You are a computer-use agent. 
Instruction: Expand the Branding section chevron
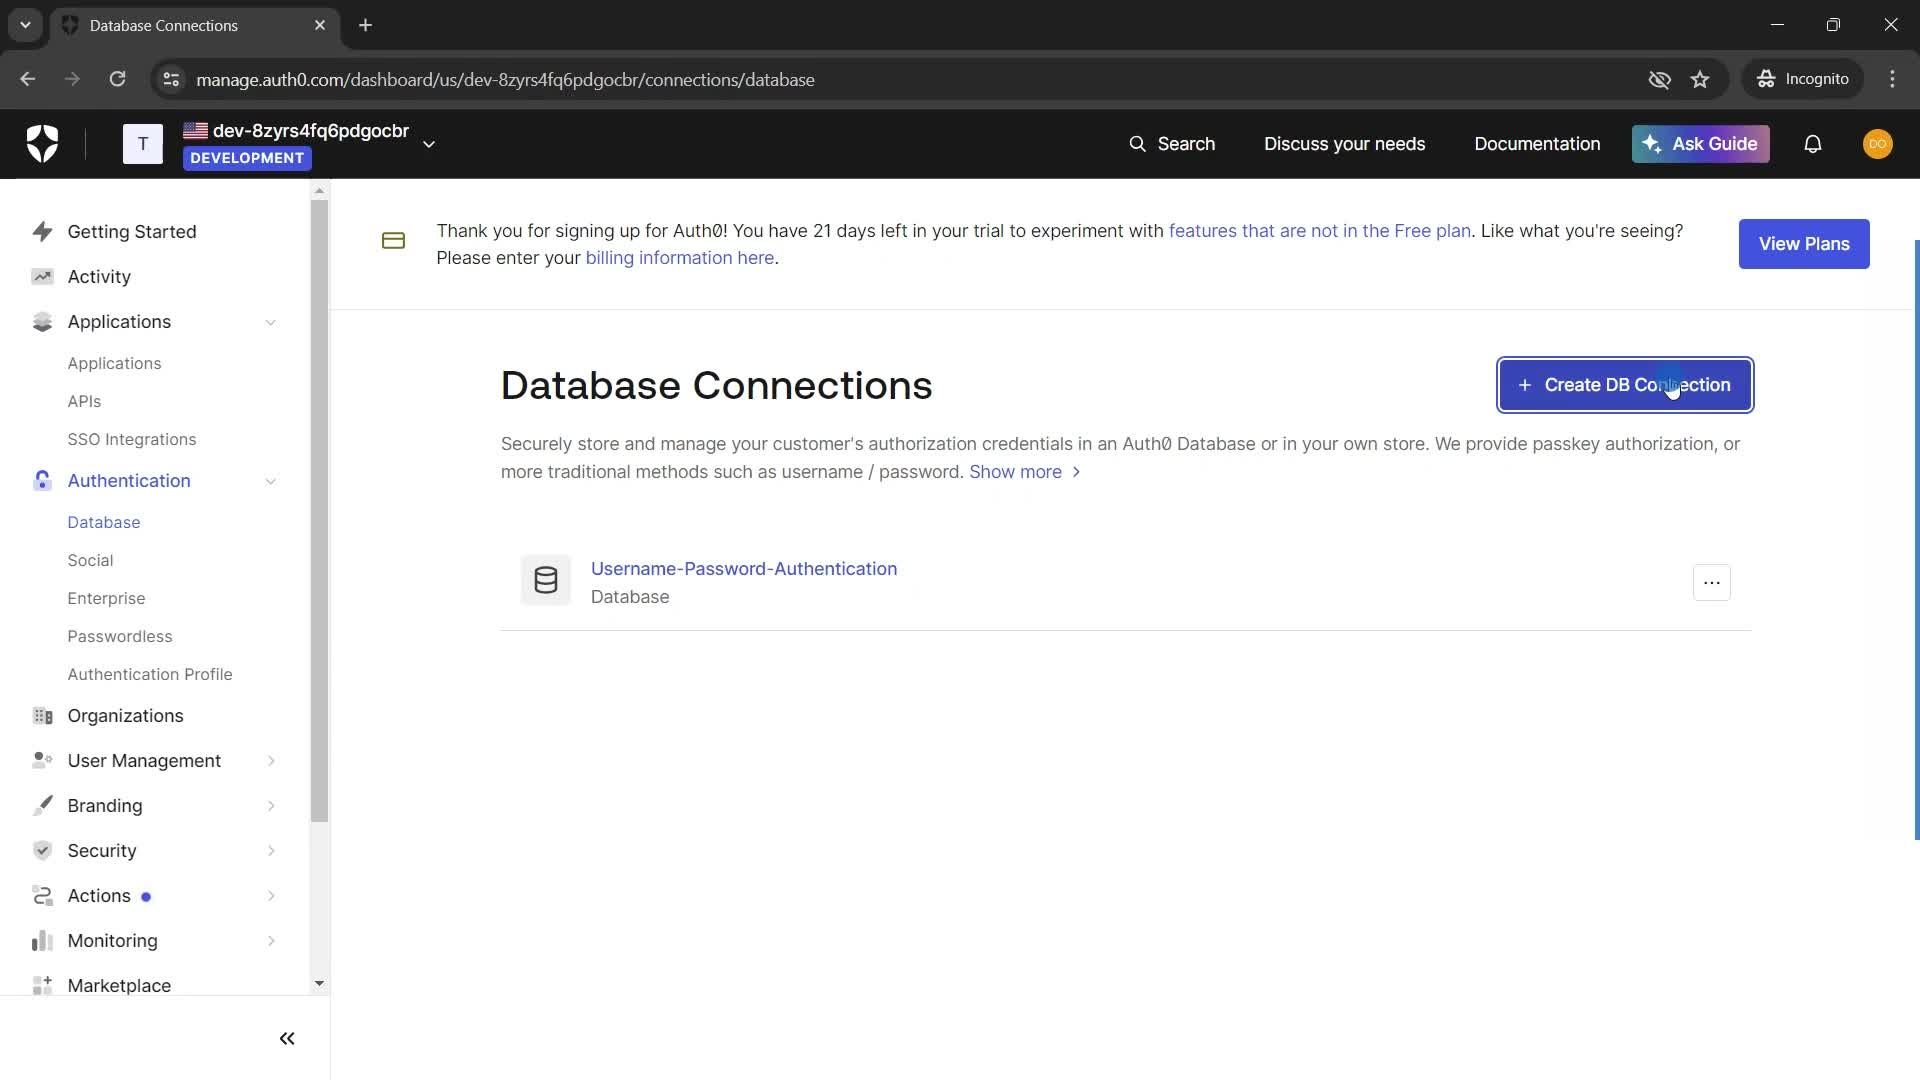[x=271, y=806]
